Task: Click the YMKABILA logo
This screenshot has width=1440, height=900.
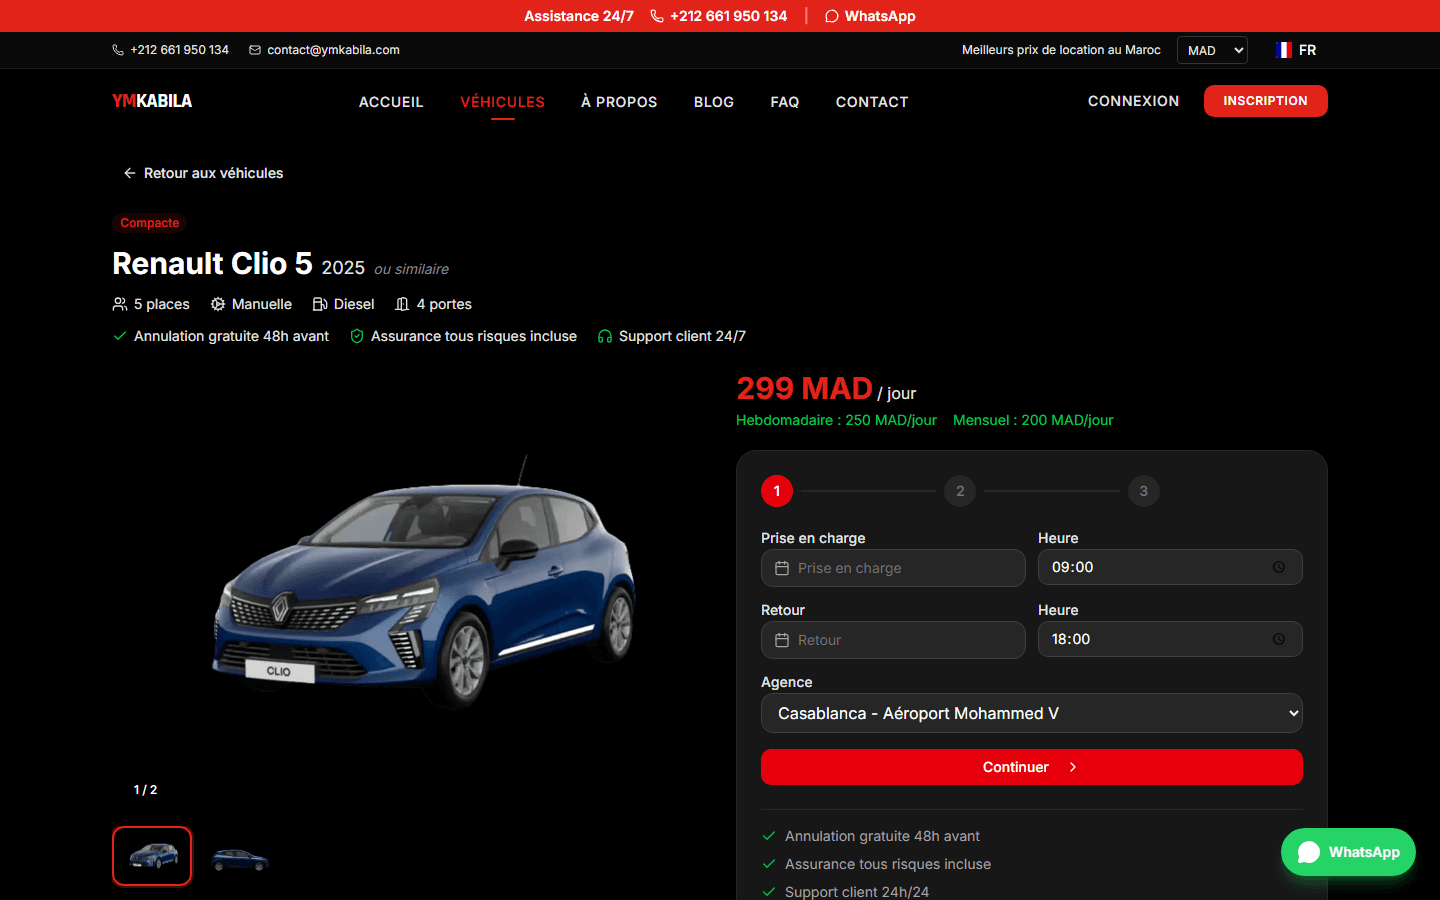Action: pos(152,101)
